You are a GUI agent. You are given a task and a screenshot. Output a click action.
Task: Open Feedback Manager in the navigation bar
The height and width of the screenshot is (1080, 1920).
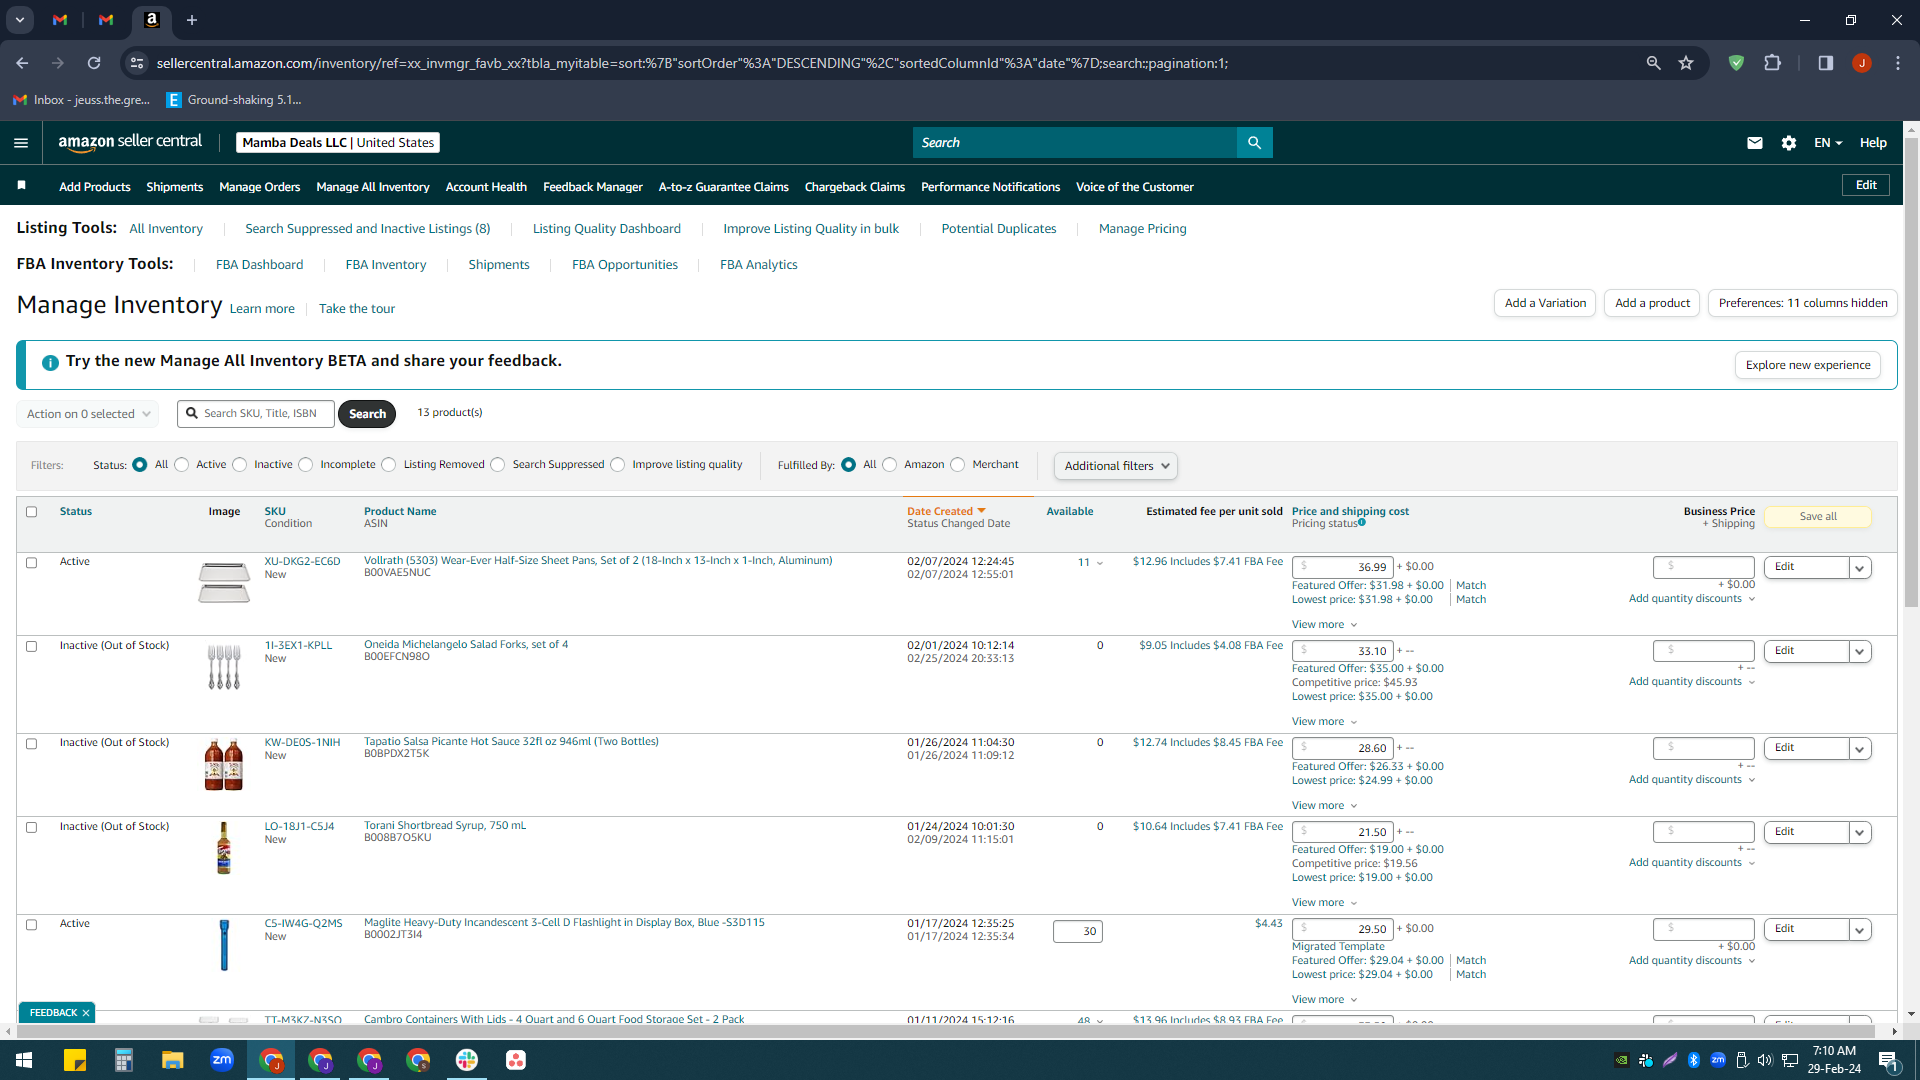pyautogui.click(x=593, y=187)
